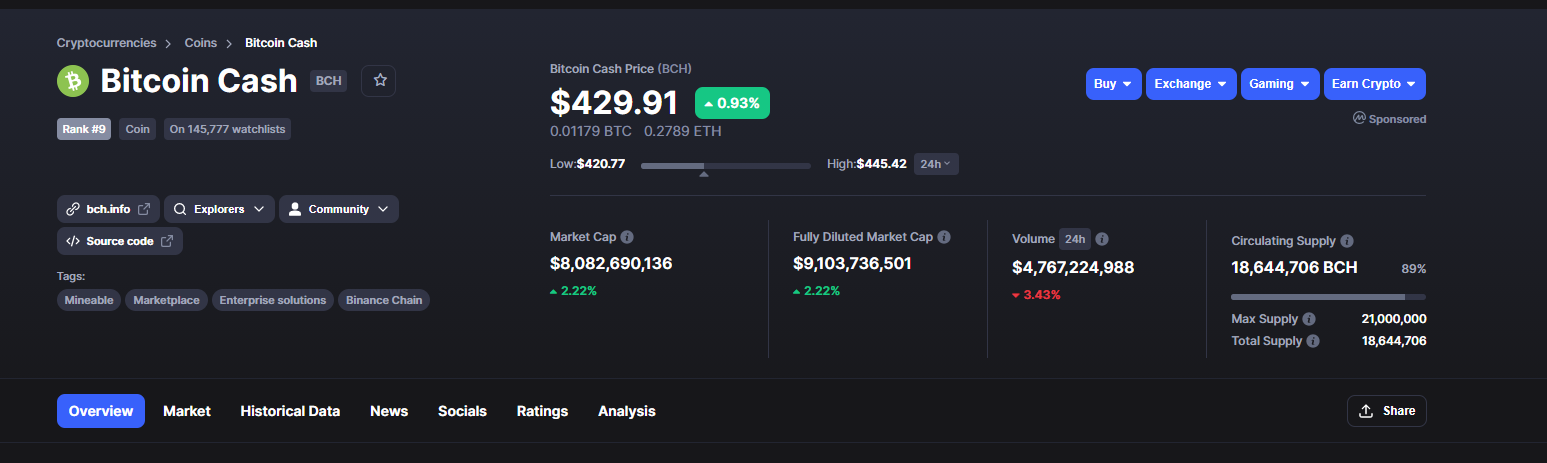Open the Buy dropdown button
This screenshot has width=1547, height=463.
pos(1114,84)
